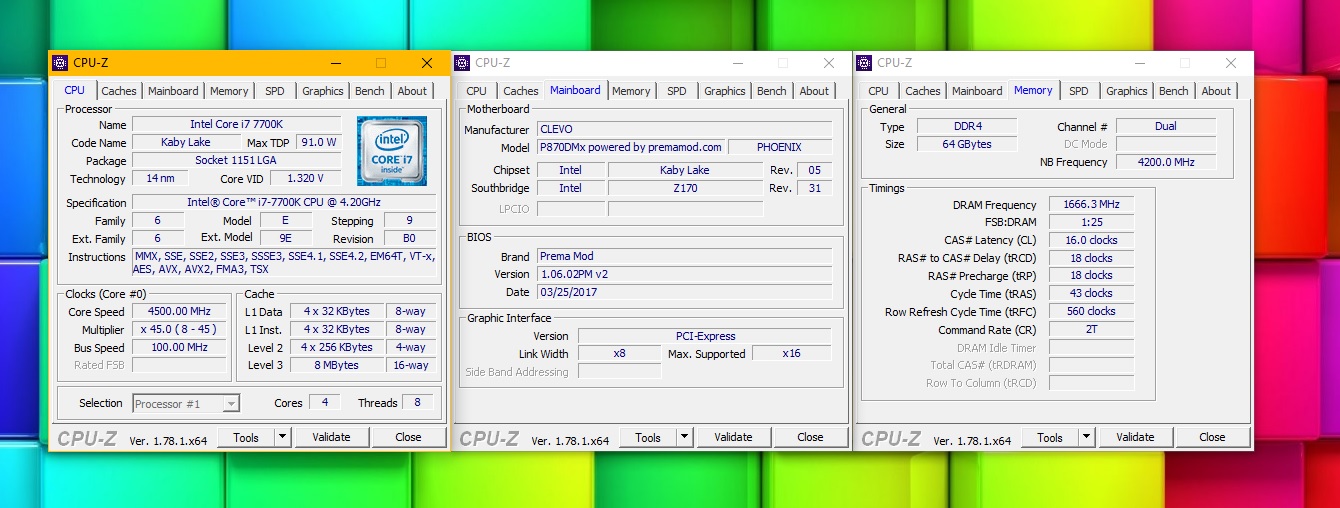Expand the Tools dropdown arrow in the CPU window

coord(282,437)
